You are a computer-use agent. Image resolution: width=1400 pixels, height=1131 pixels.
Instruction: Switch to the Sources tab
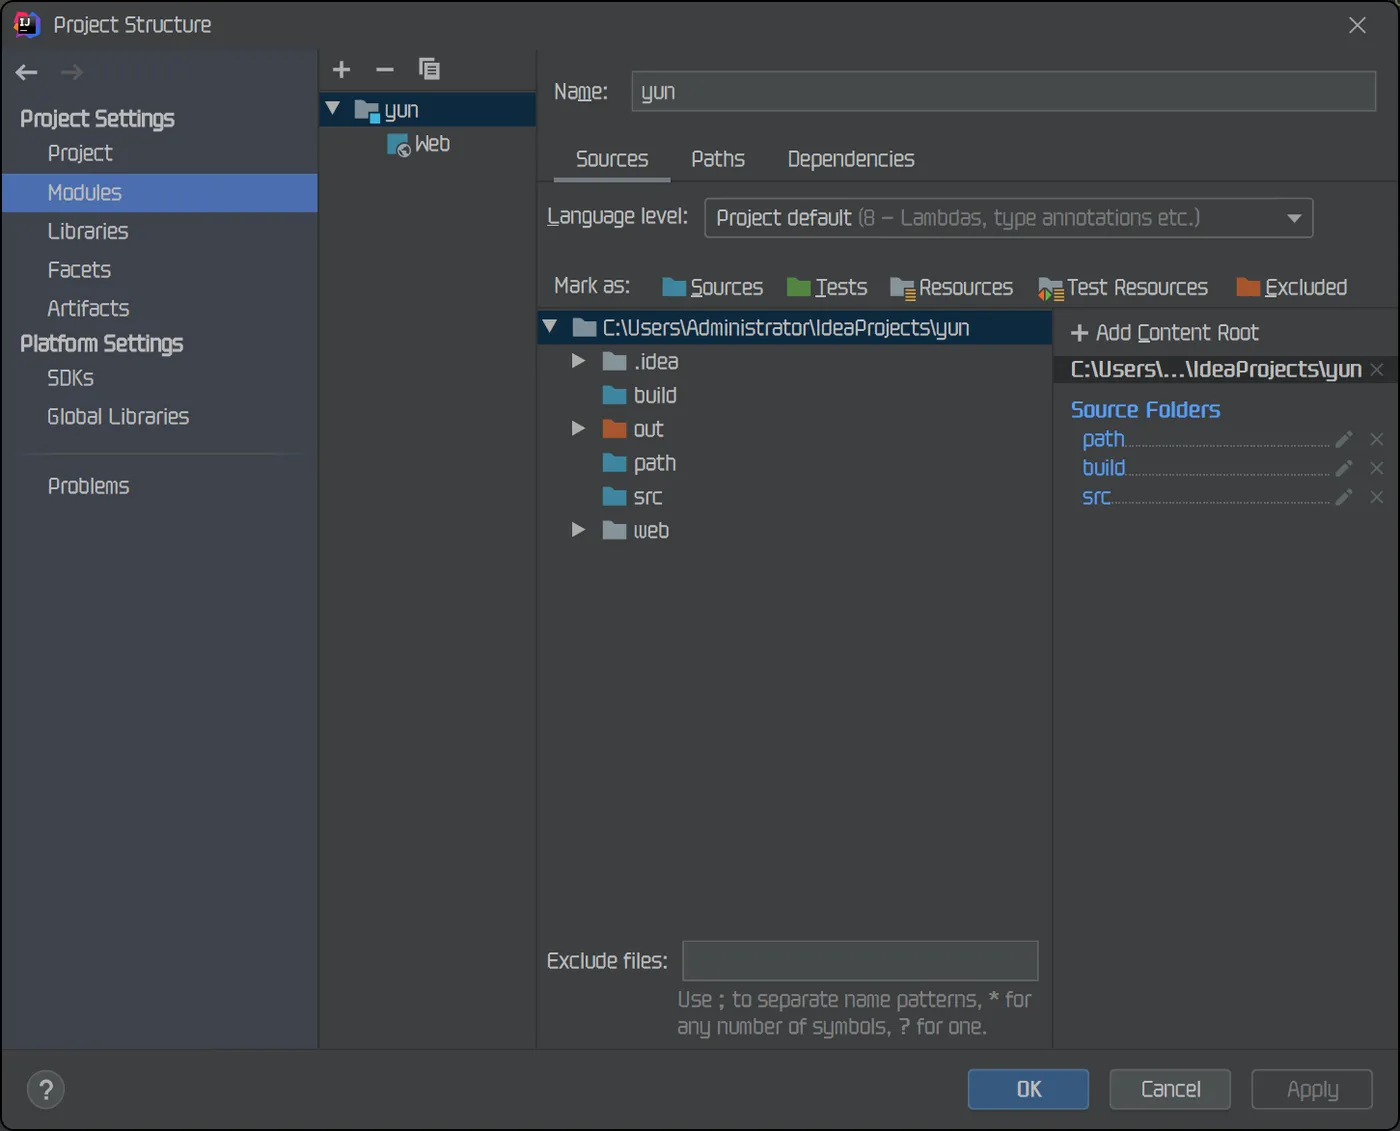click(612, 159)
